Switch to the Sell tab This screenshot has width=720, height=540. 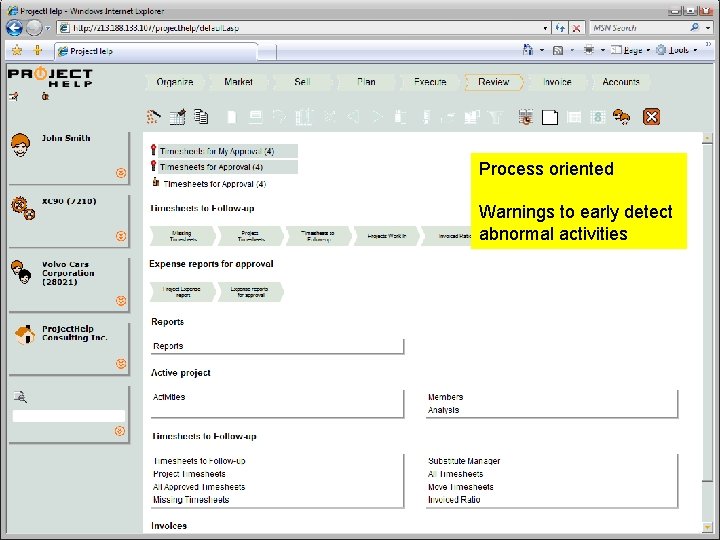(x=302, y=82)
